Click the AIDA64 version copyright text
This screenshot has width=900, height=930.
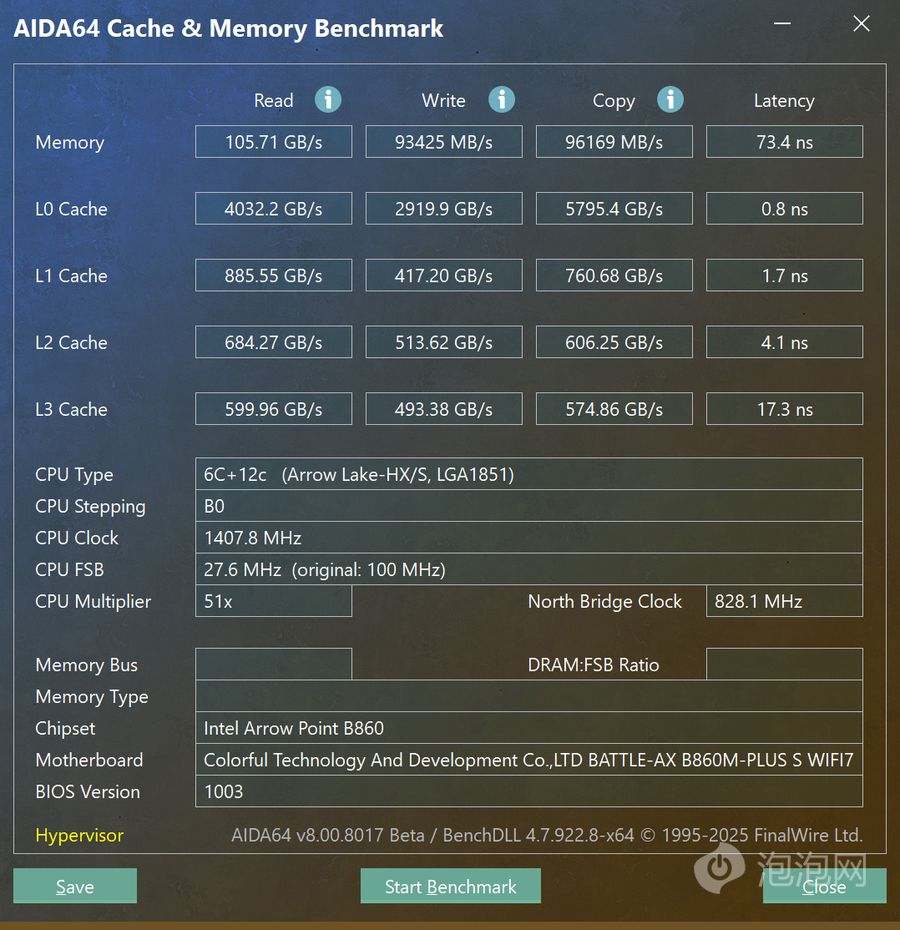pos(546,835)
